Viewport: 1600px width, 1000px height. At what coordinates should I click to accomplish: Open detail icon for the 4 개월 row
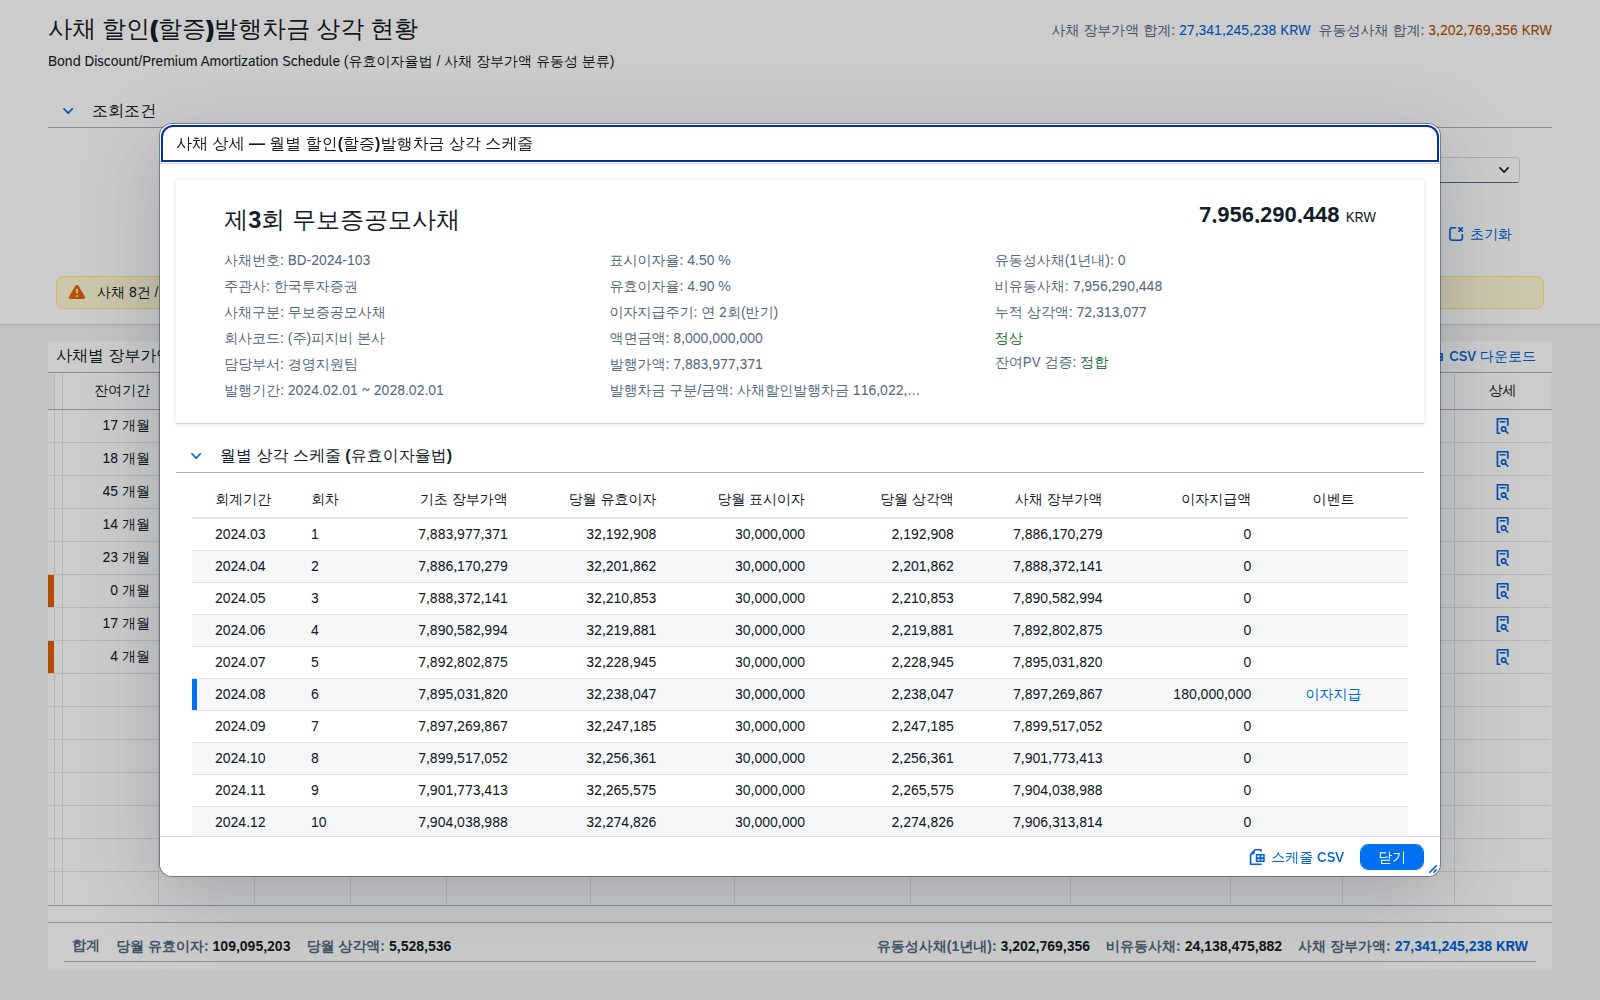[1502, 657]
